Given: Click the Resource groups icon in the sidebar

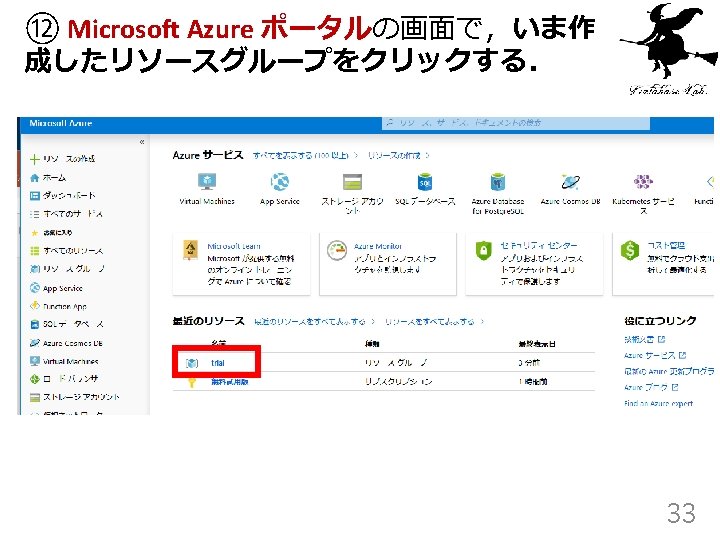Looking at the screenshot, I should 34,269.
